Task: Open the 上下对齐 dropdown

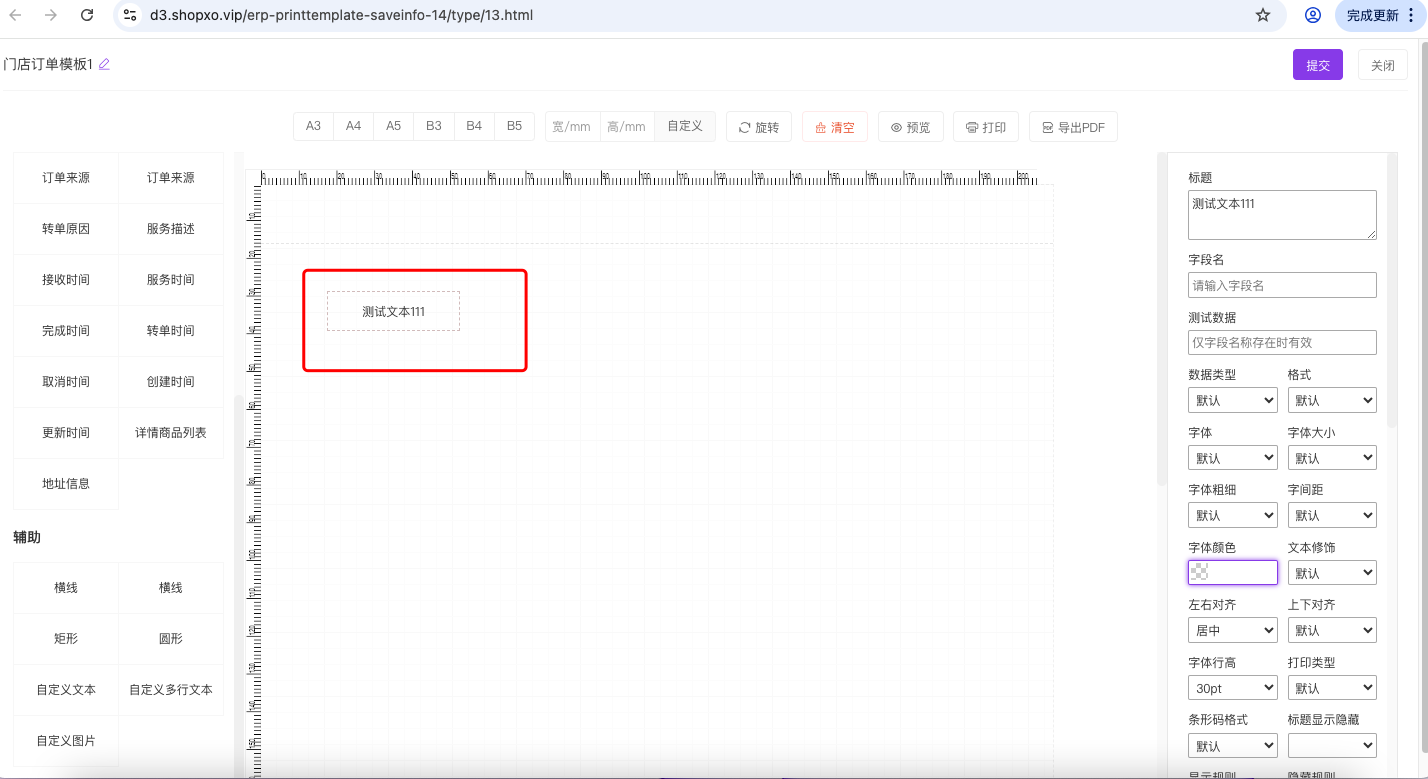Action: pyautogui.click(x=1332, y=631)
